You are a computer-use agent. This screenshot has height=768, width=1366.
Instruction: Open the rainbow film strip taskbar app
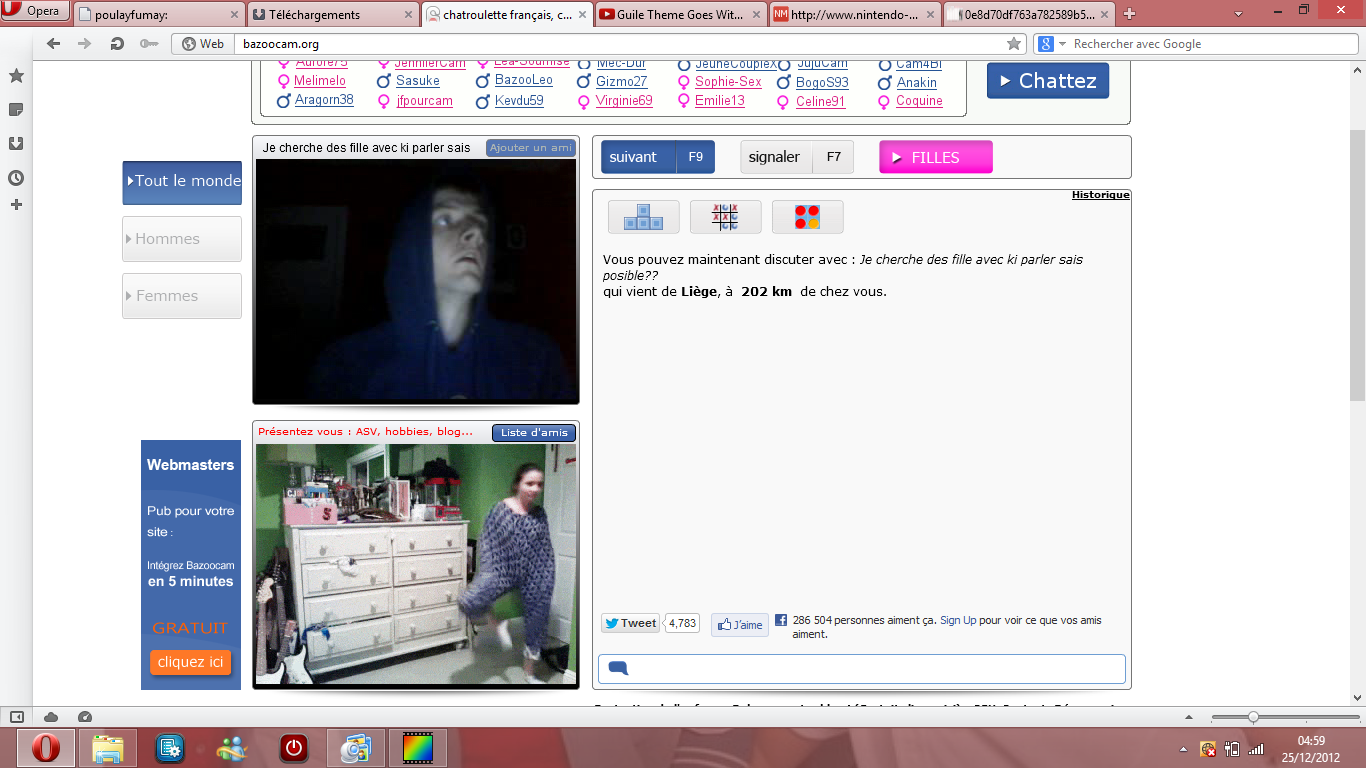click(418, 748)
